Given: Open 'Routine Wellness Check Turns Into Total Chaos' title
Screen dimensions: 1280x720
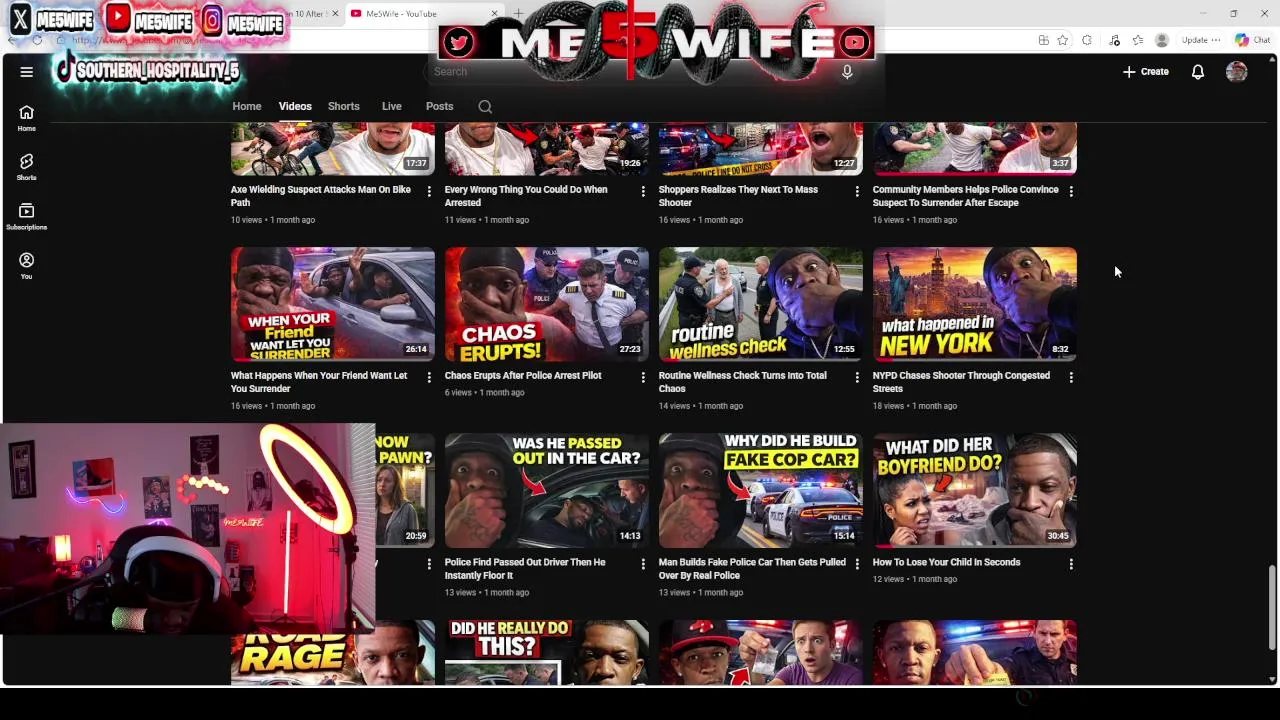Looking at the screenshot, I should [743, 382].
